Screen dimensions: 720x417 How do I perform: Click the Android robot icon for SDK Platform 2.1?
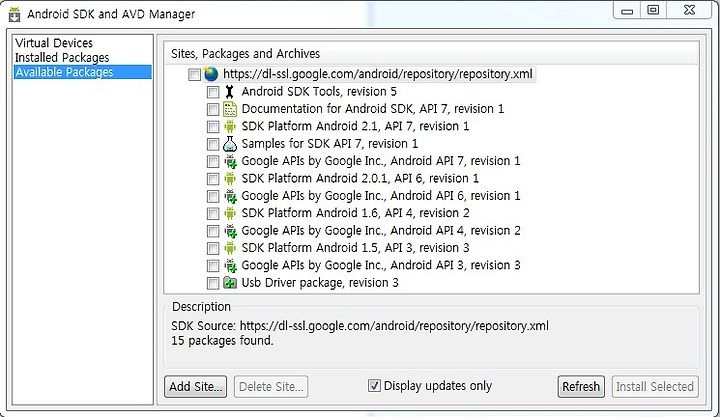pos(230,126)
